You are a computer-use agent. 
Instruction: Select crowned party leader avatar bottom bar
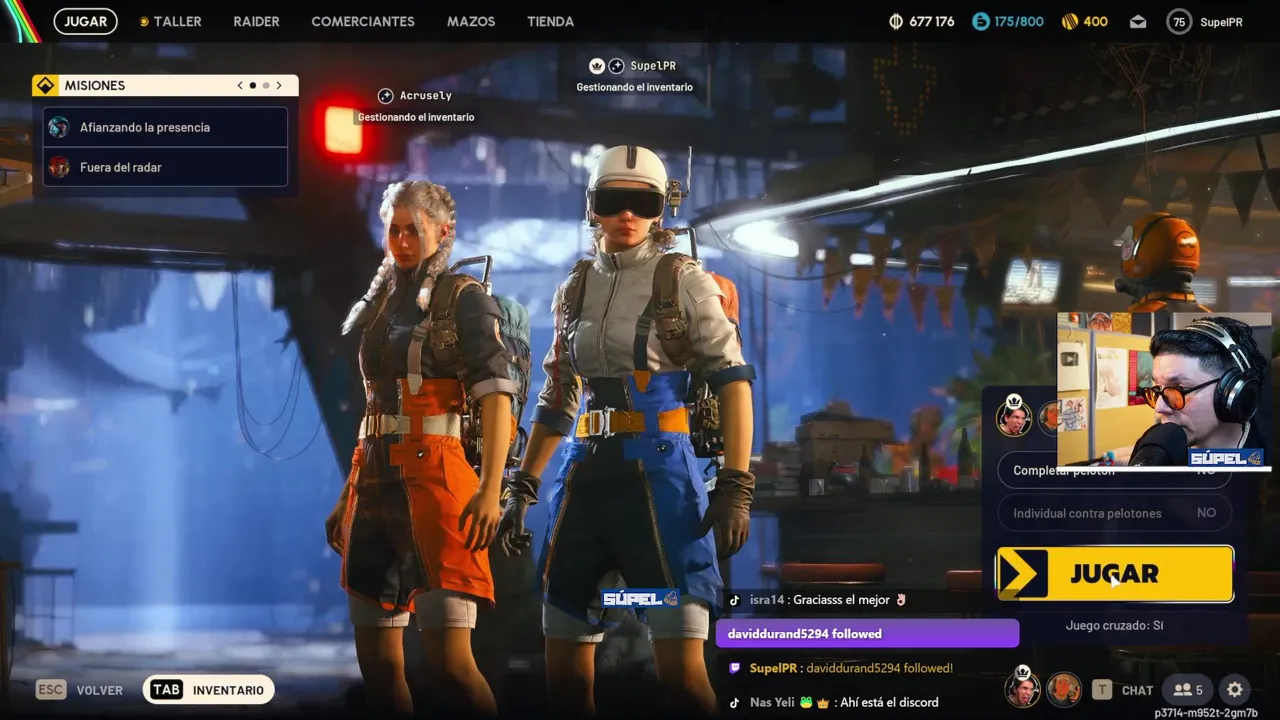[x=1022, y=689]
